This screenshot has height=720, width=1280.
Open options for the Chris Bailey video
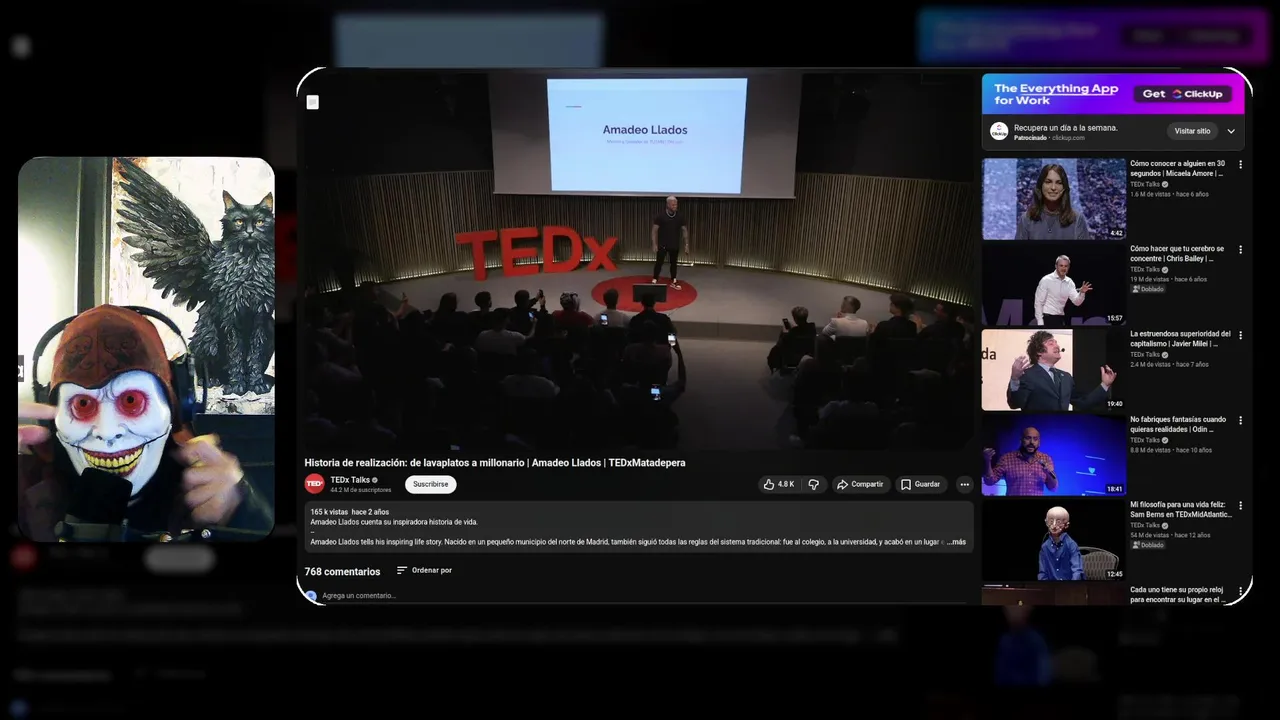pos(1241,250)
